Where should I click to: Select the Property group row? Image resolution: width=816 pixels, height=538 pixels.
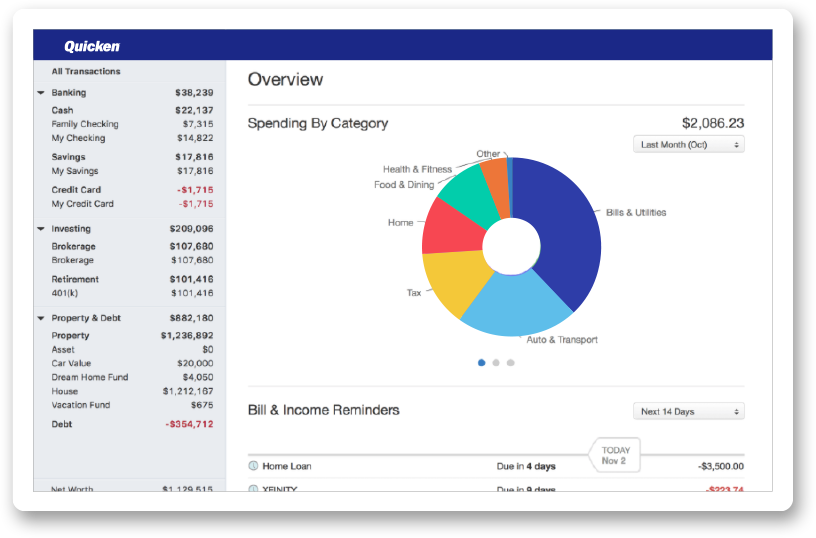point(132,336)
